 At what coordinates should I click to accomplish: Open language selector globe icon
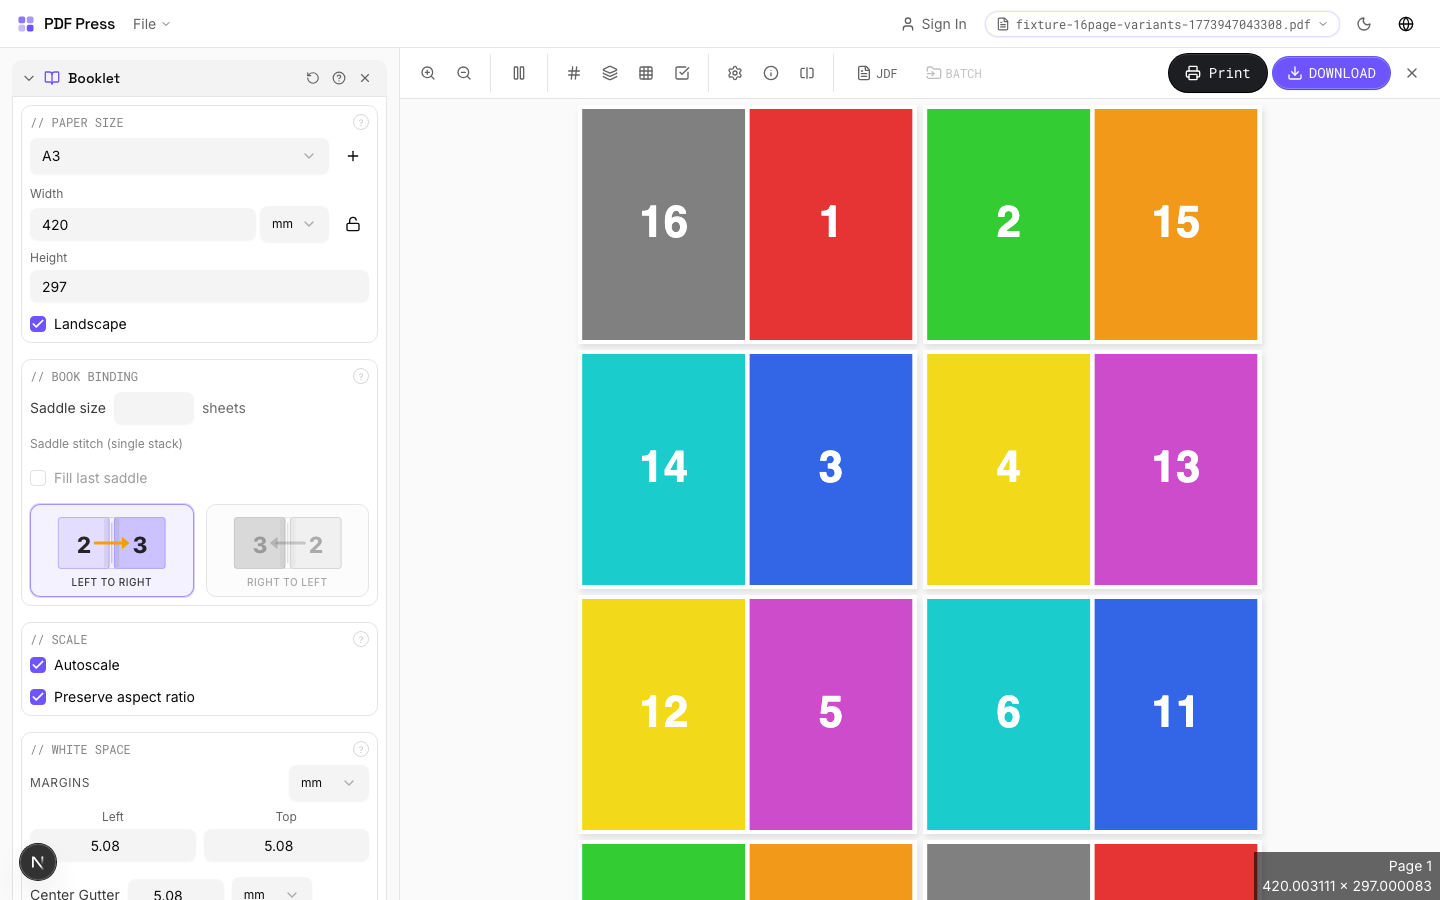1406,24
